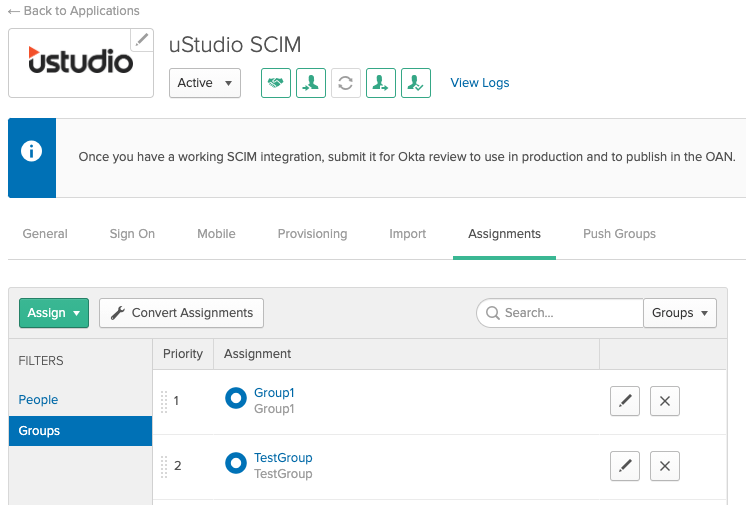Click in the Search field
The height and width of the screenshot is (505, 746).
(x=560, y=313)
